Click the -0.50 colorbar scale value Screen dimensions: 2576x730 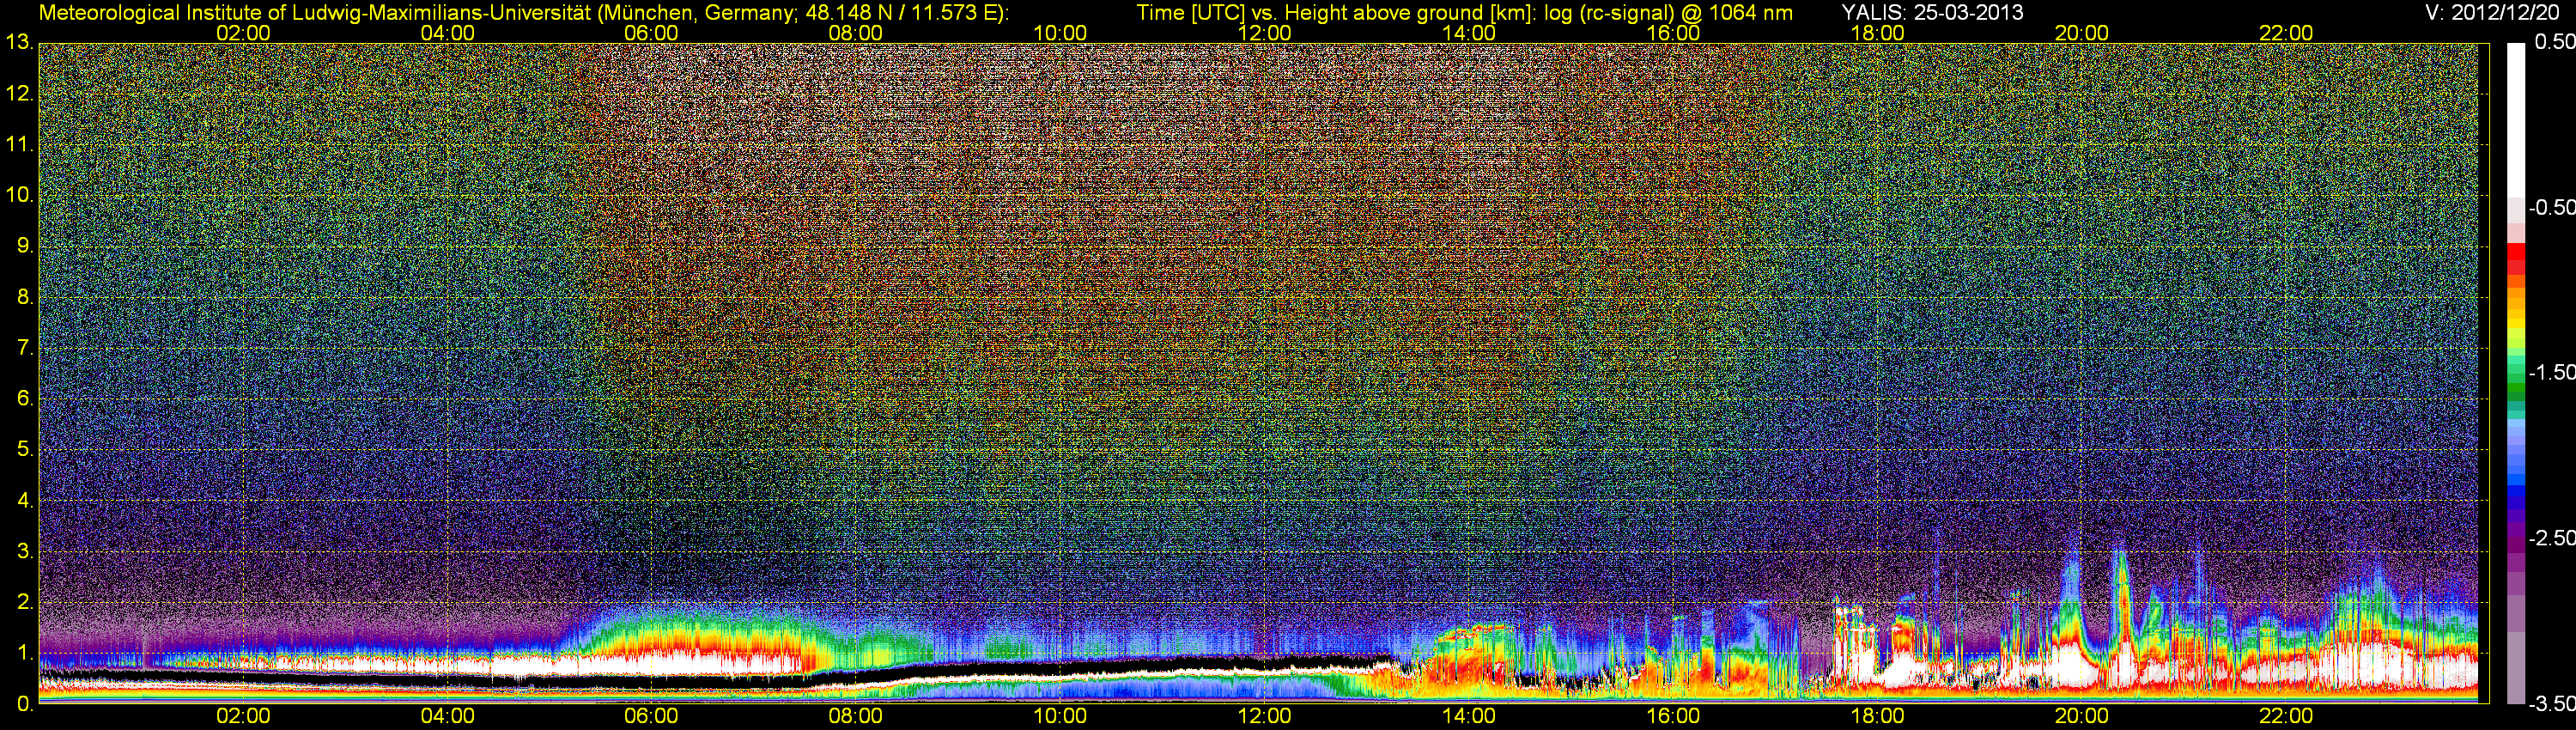[x=2551, y=207]
